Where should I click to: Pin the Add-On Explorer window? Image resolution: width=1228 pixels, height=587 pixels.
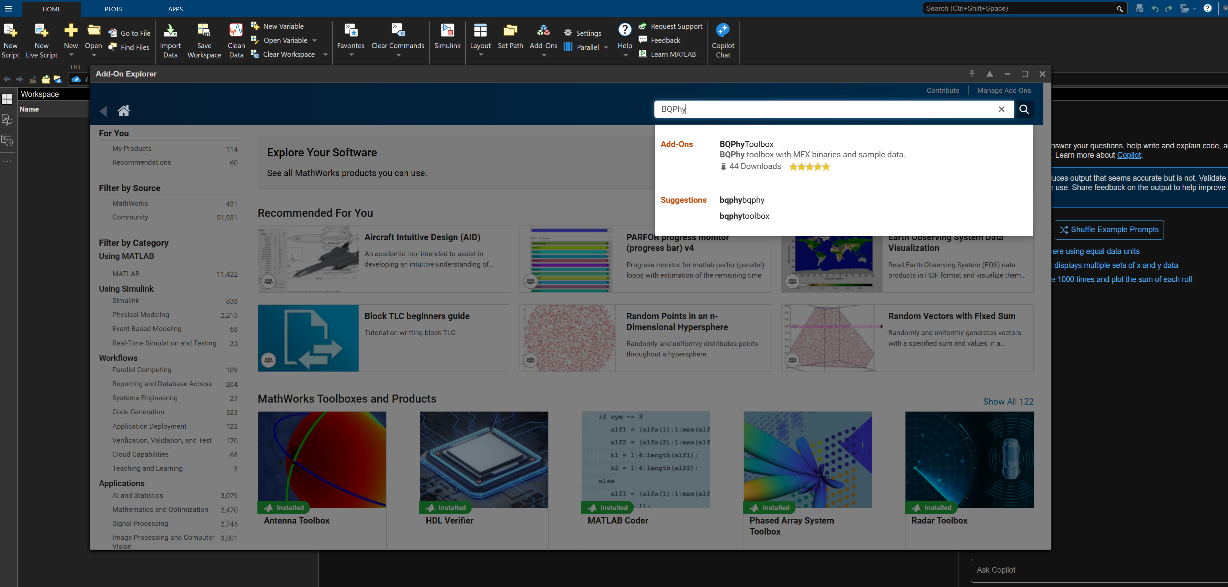tap(971, 74)
